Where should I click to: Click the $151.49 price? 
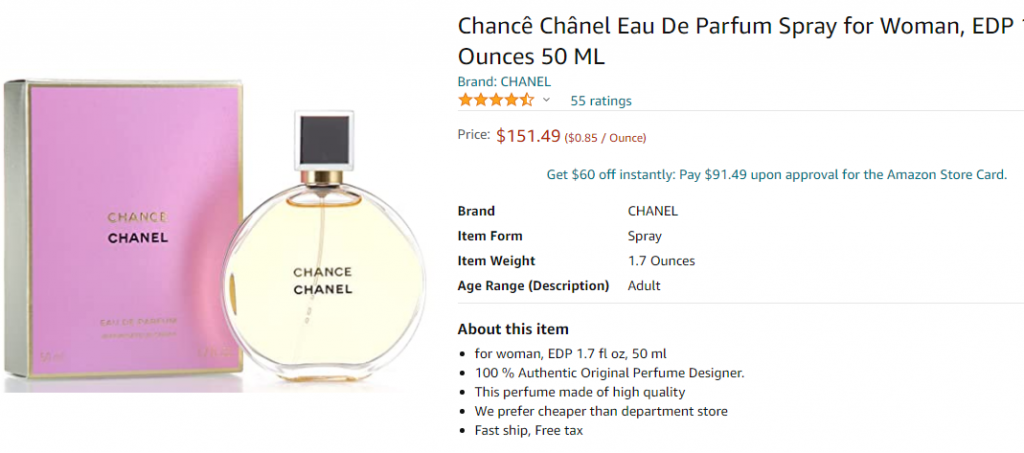tap(528, 136)
